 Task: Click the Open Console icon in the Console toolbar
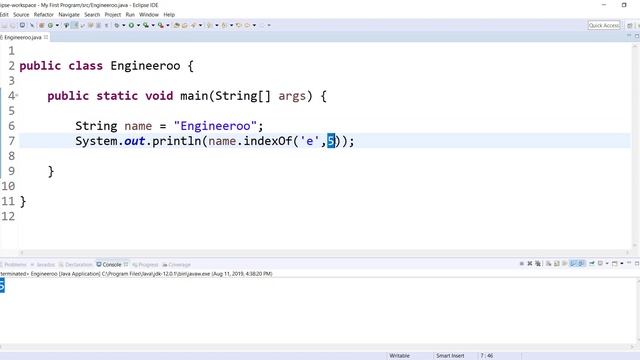[x=614, y=264]
